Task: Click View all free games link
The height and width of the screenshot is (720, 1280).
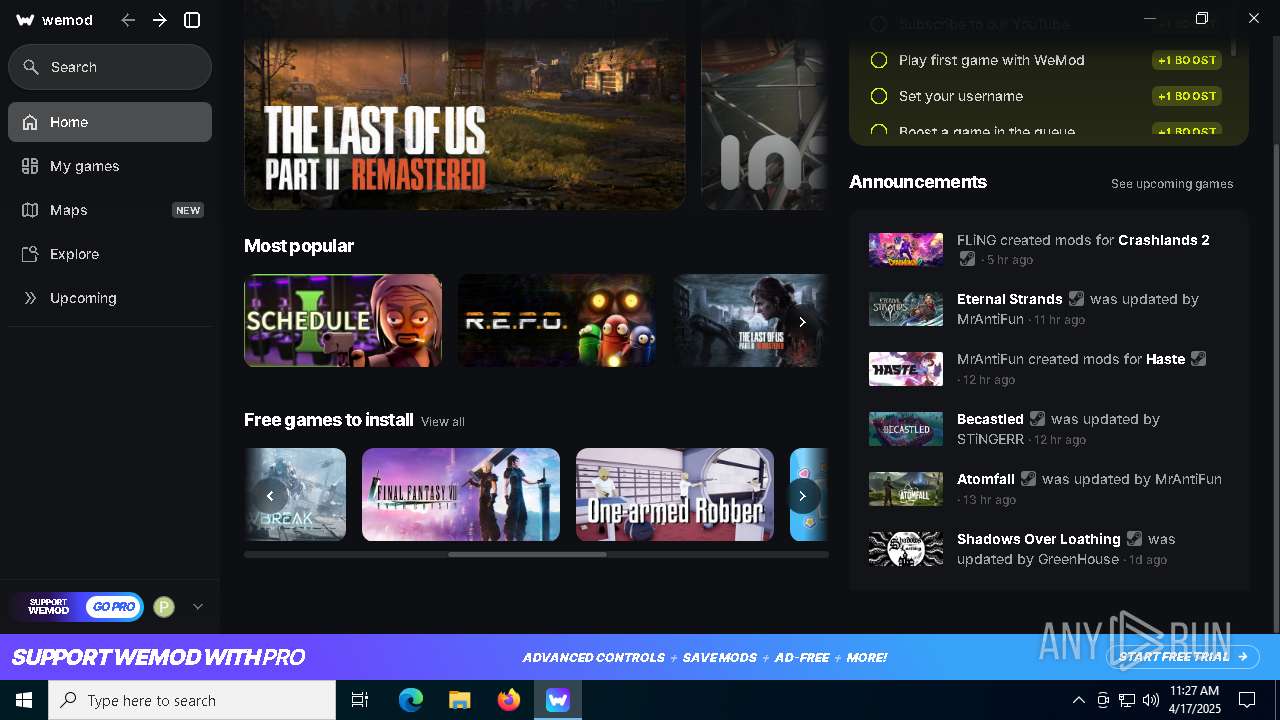Action: tap(443, 422)
